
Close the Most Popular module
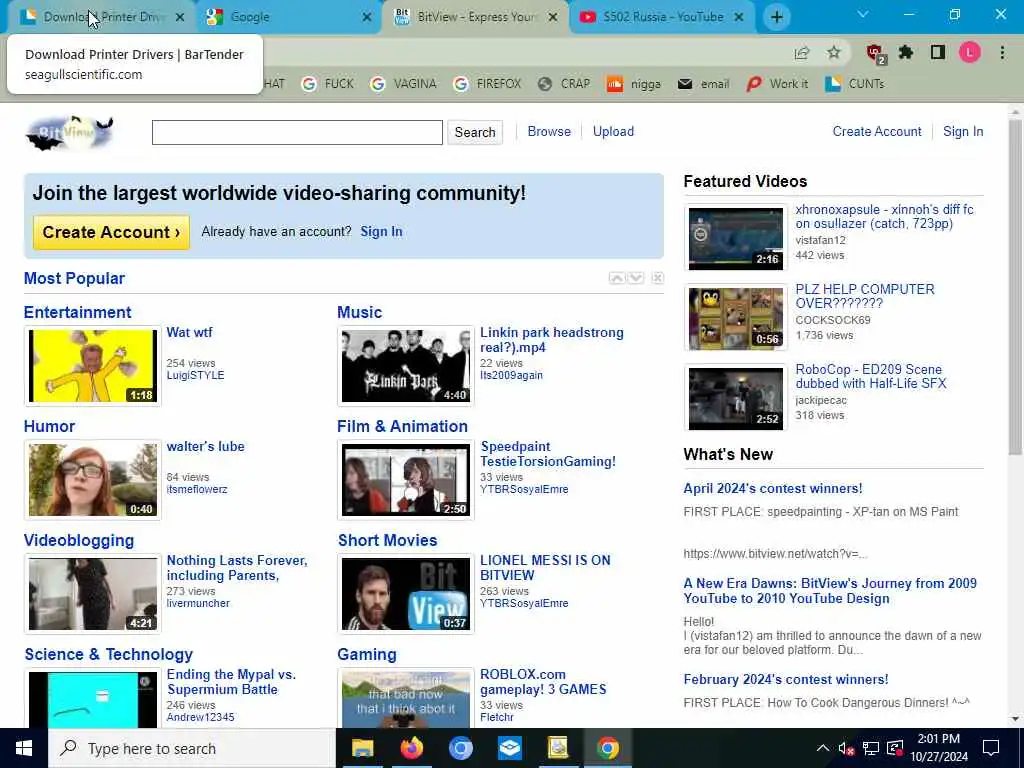[658, 278]
